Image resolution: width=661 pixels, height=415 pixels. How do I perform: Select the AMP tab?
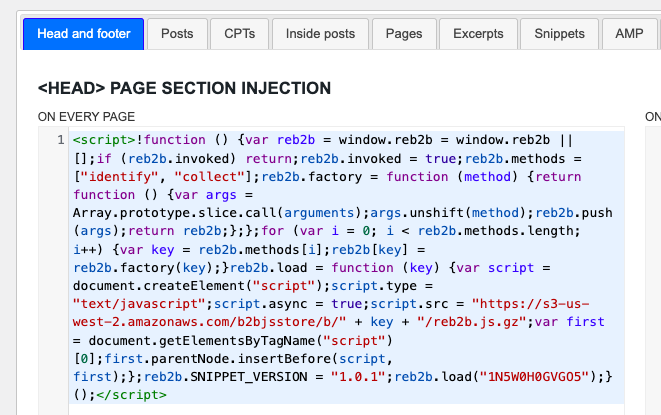(629, 34)
